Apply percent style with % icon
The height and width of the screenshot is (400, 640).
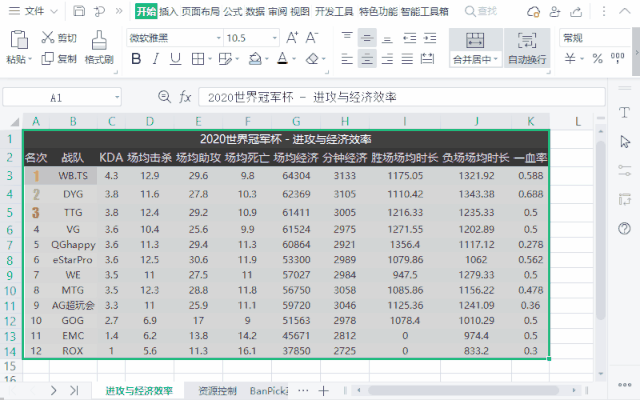(x=598, y=59)
